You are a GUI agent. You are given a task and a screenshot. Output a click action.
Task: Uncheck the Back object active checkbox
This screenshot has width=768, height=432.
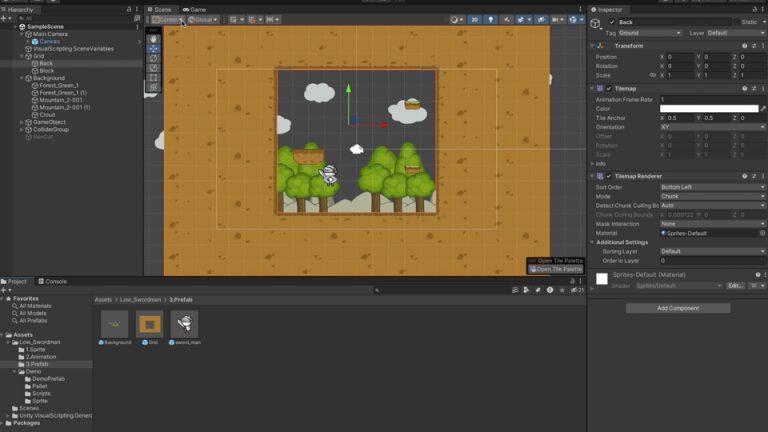pyautogui.click(x=612, y=22)
